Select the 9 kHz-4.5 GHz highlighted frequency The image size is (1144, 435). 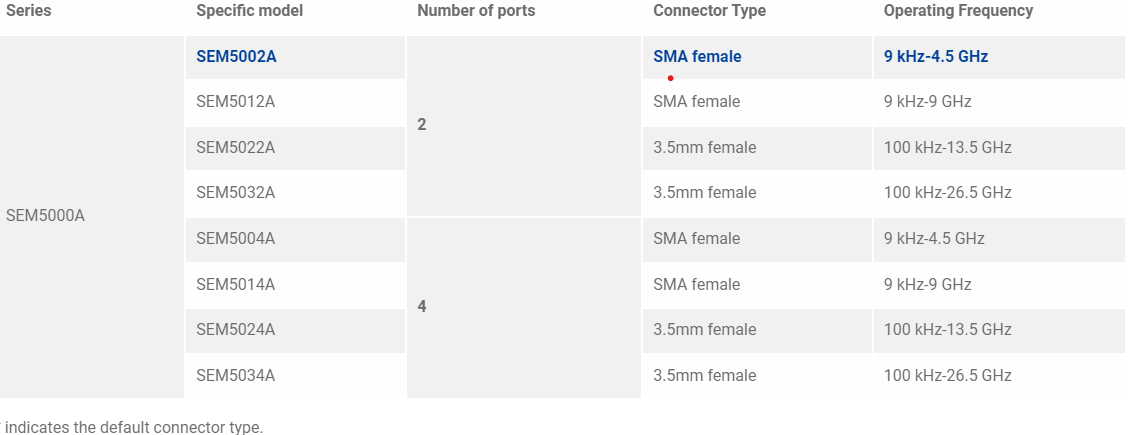coord(936,57)
